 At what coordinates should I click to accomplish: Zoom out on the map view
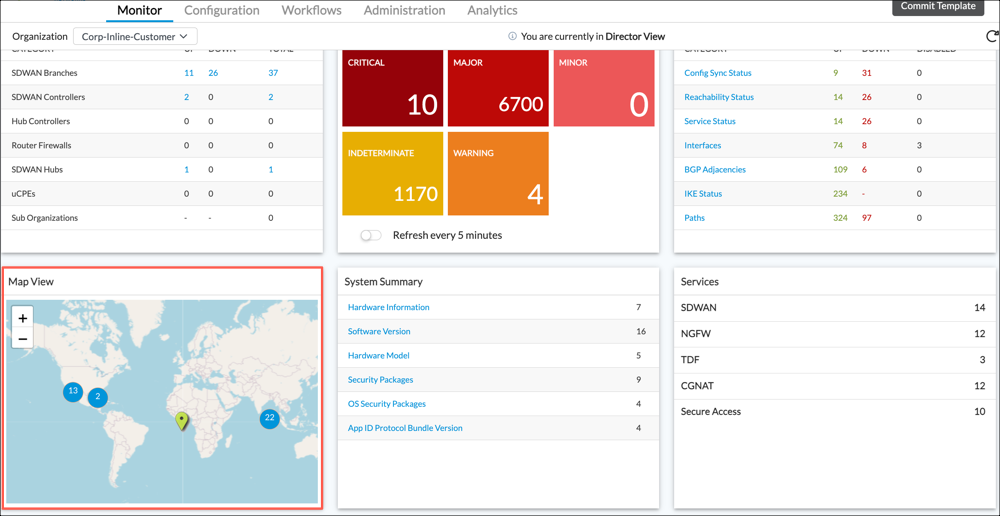click(23, 340)
